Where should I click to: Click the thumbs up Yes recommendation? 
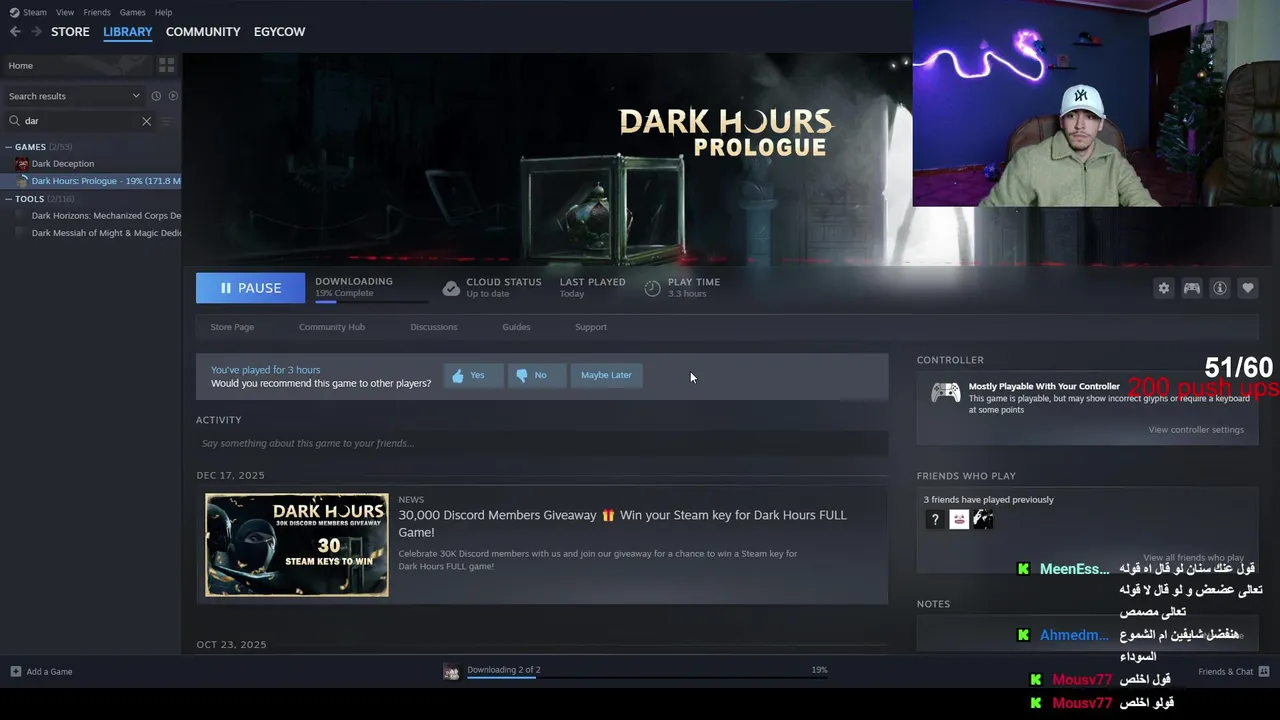tap(473, 375)
